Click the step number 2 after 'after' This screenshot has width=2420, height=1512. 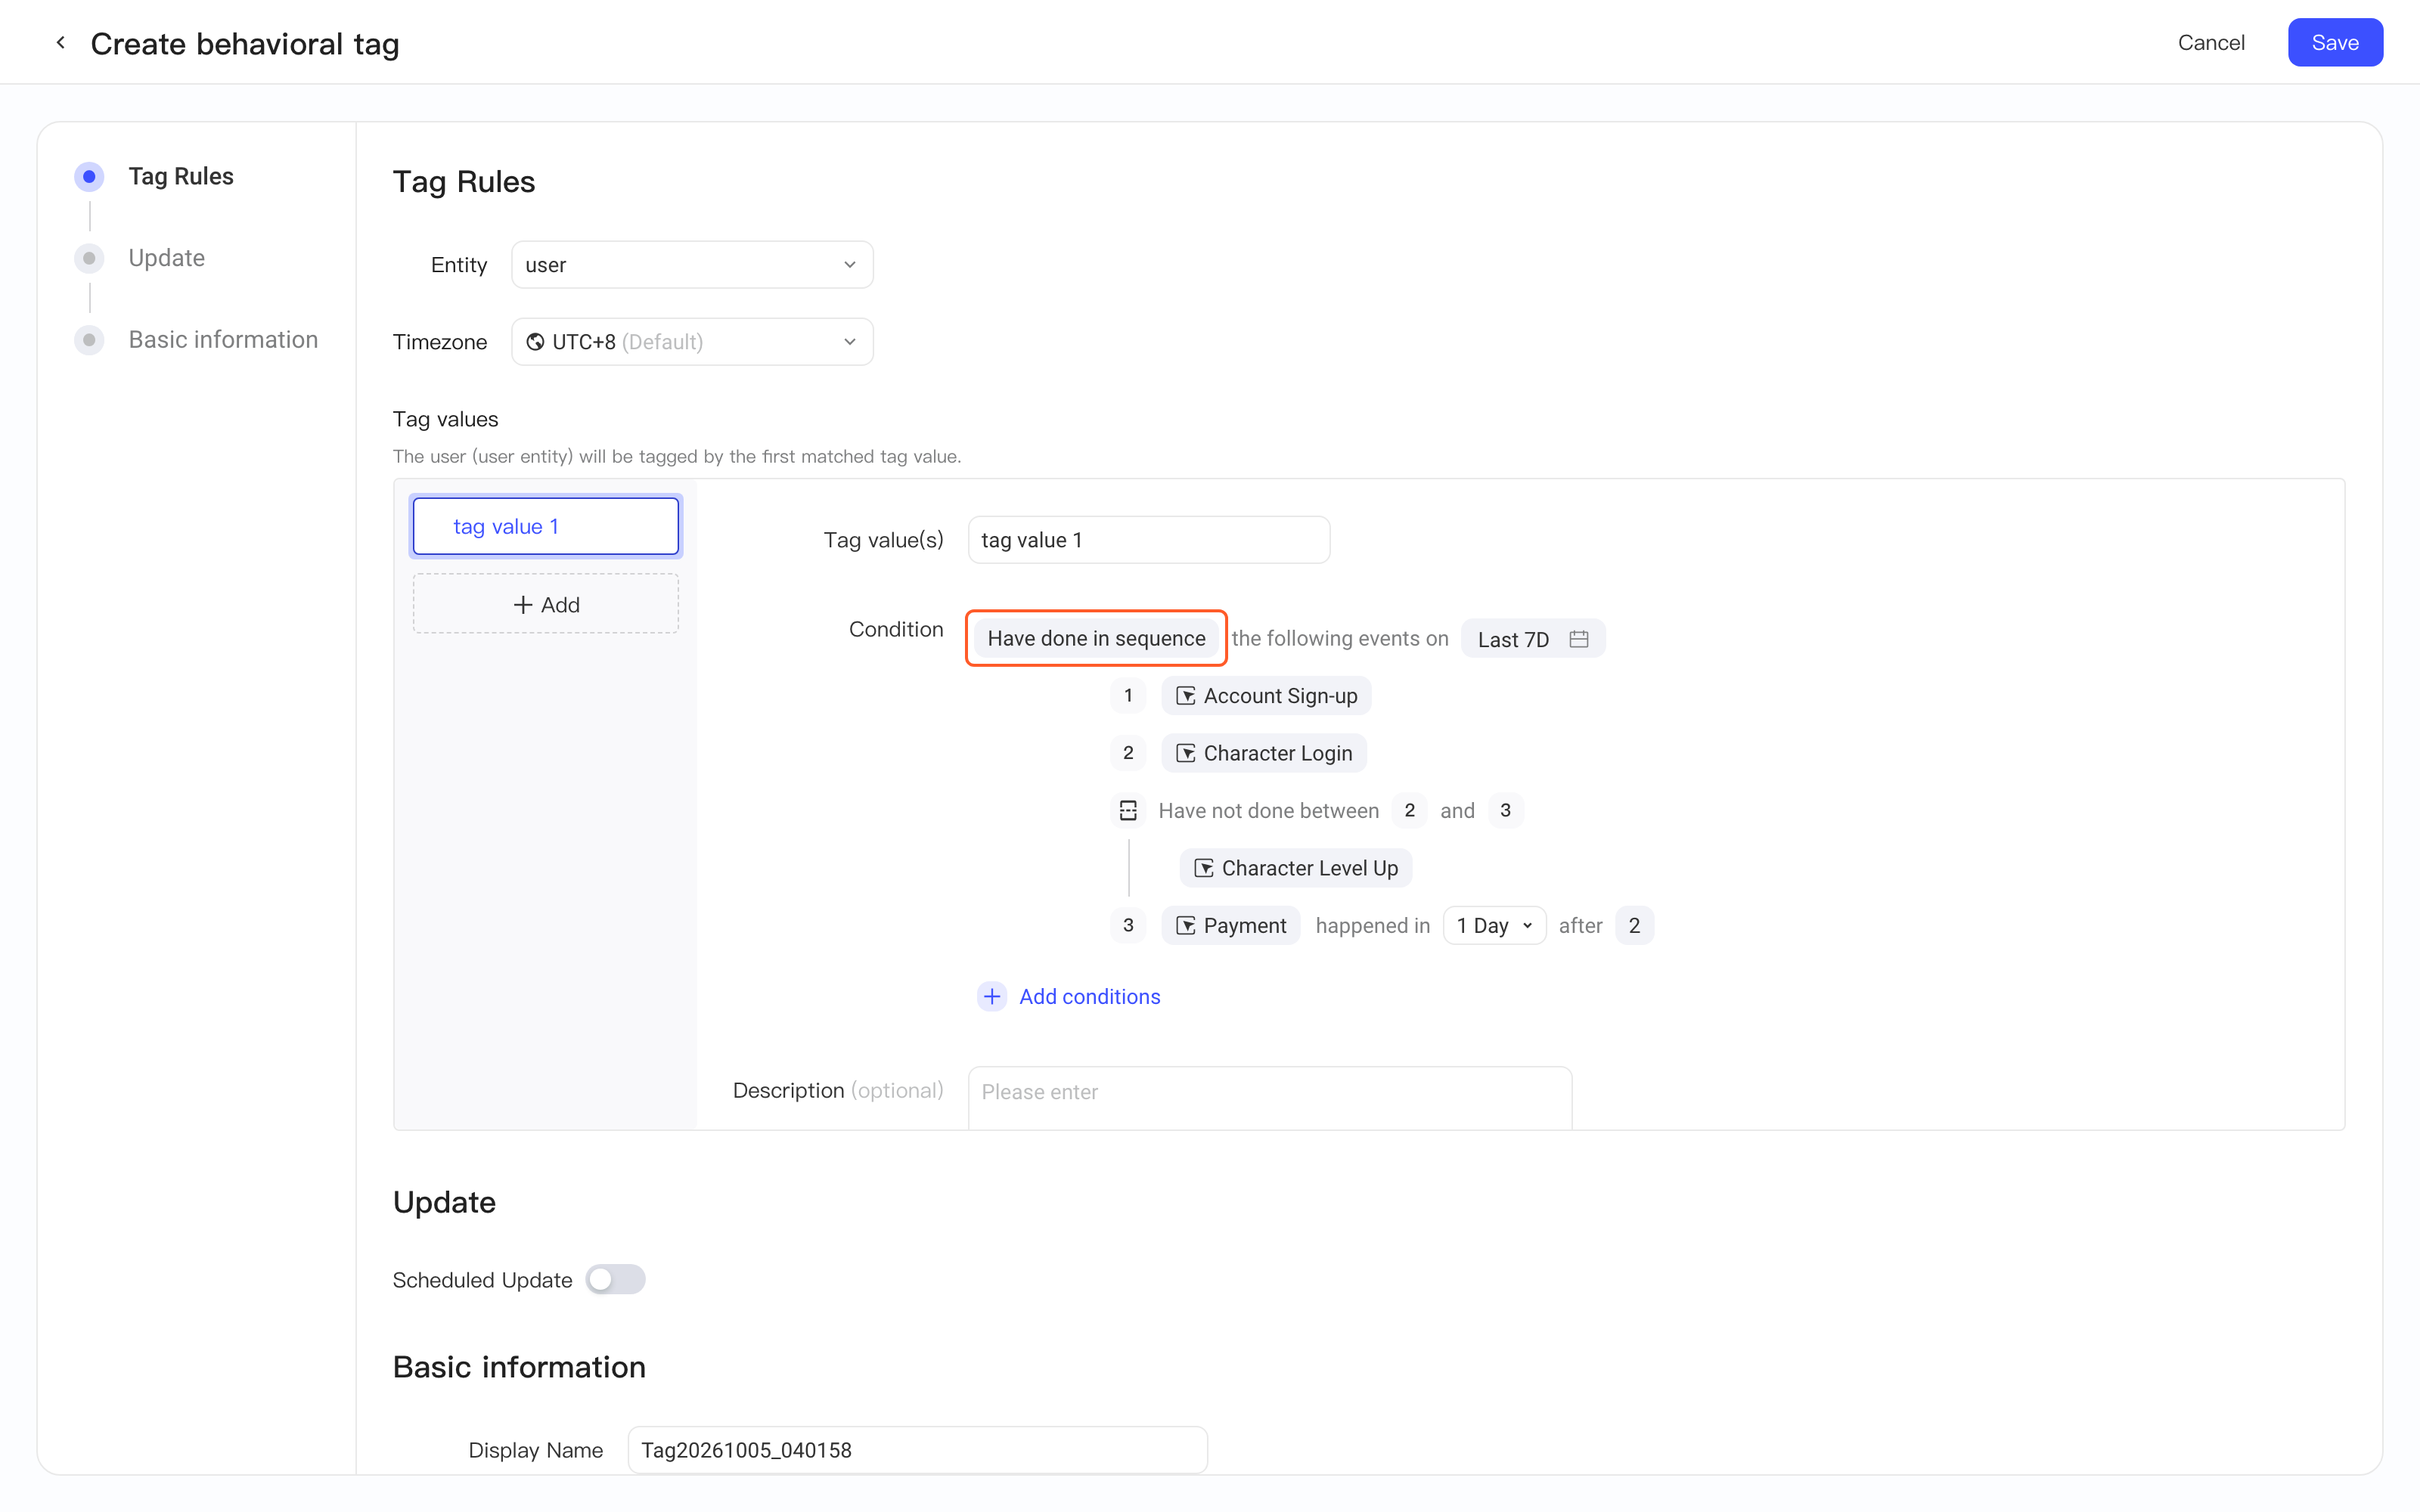(1634, 926)
